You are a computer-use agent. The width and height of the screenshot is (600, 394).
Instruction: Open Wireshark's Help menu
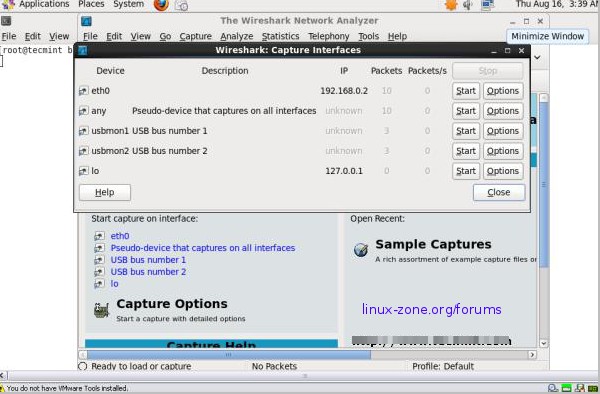397,36
